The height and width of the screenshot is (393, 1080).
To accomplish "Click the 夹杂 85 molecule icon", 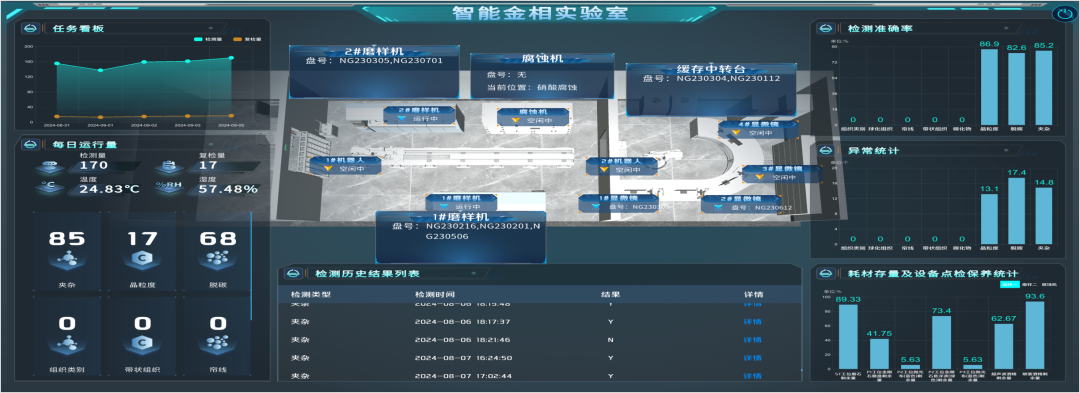I will (x=67, y=261).
